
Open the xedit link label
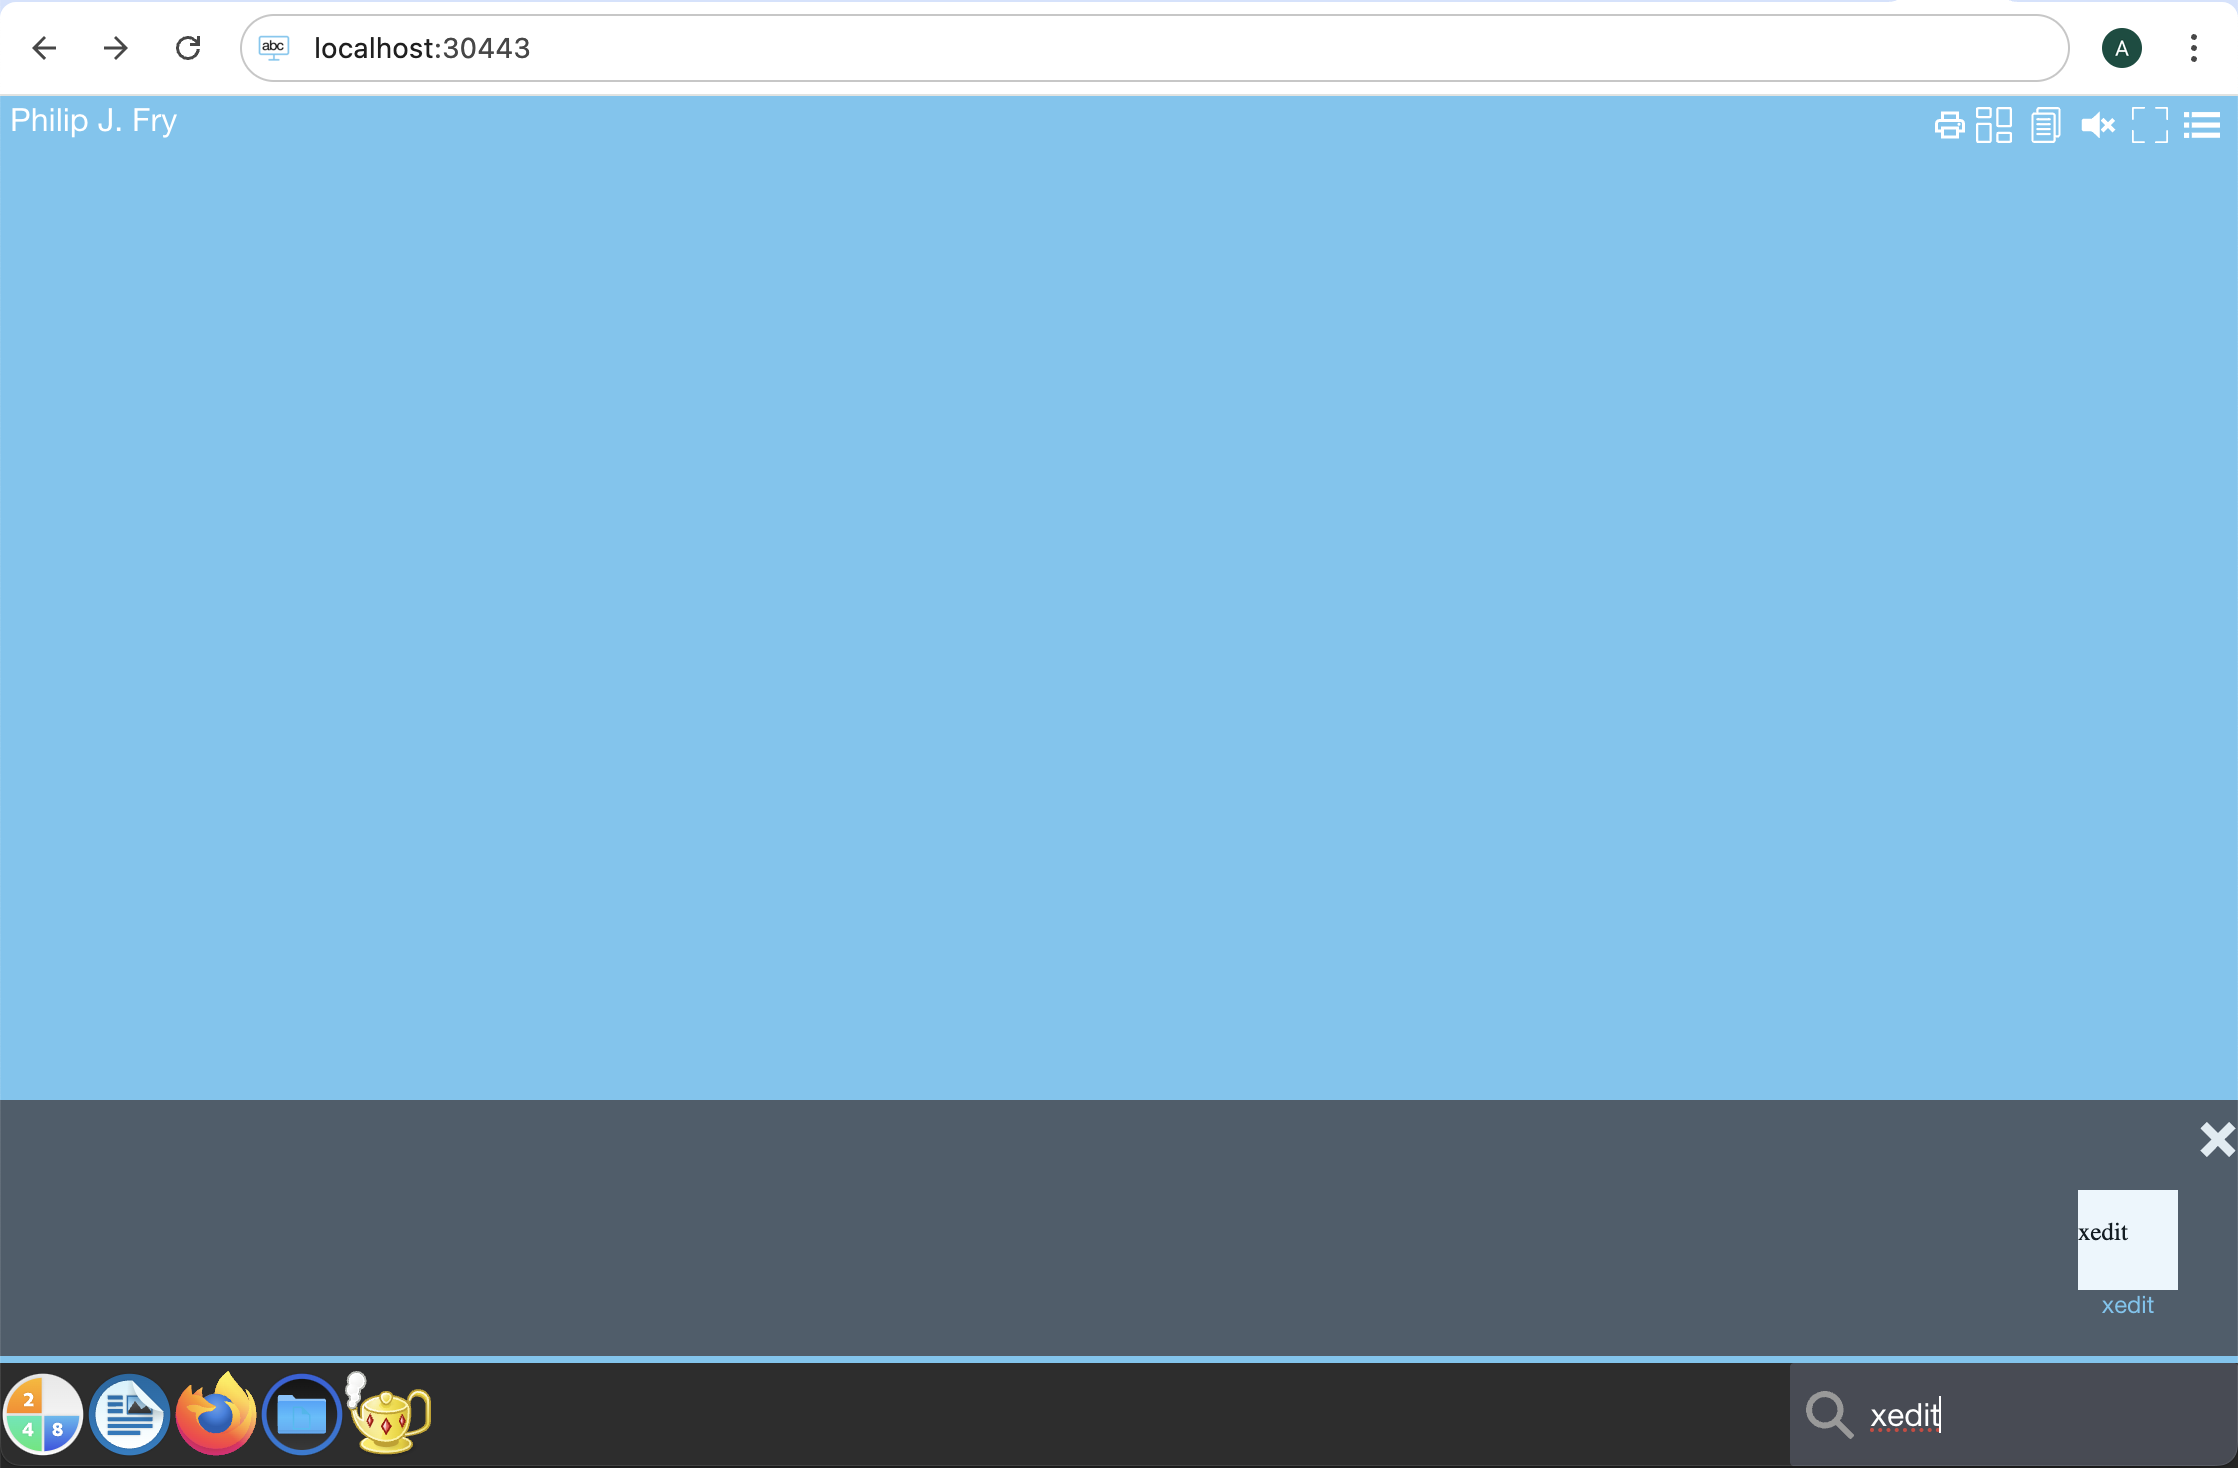(x=2127, y=1305)
